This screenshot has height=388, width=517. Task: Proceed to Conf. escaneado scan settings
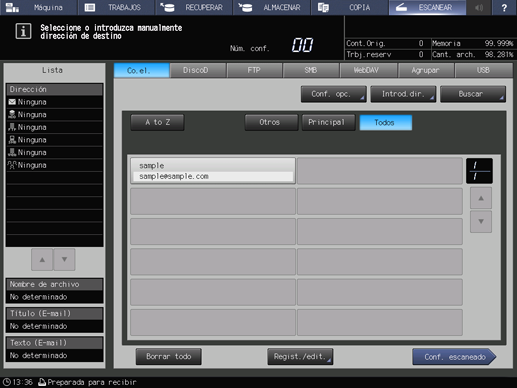(x=454, y=357)
